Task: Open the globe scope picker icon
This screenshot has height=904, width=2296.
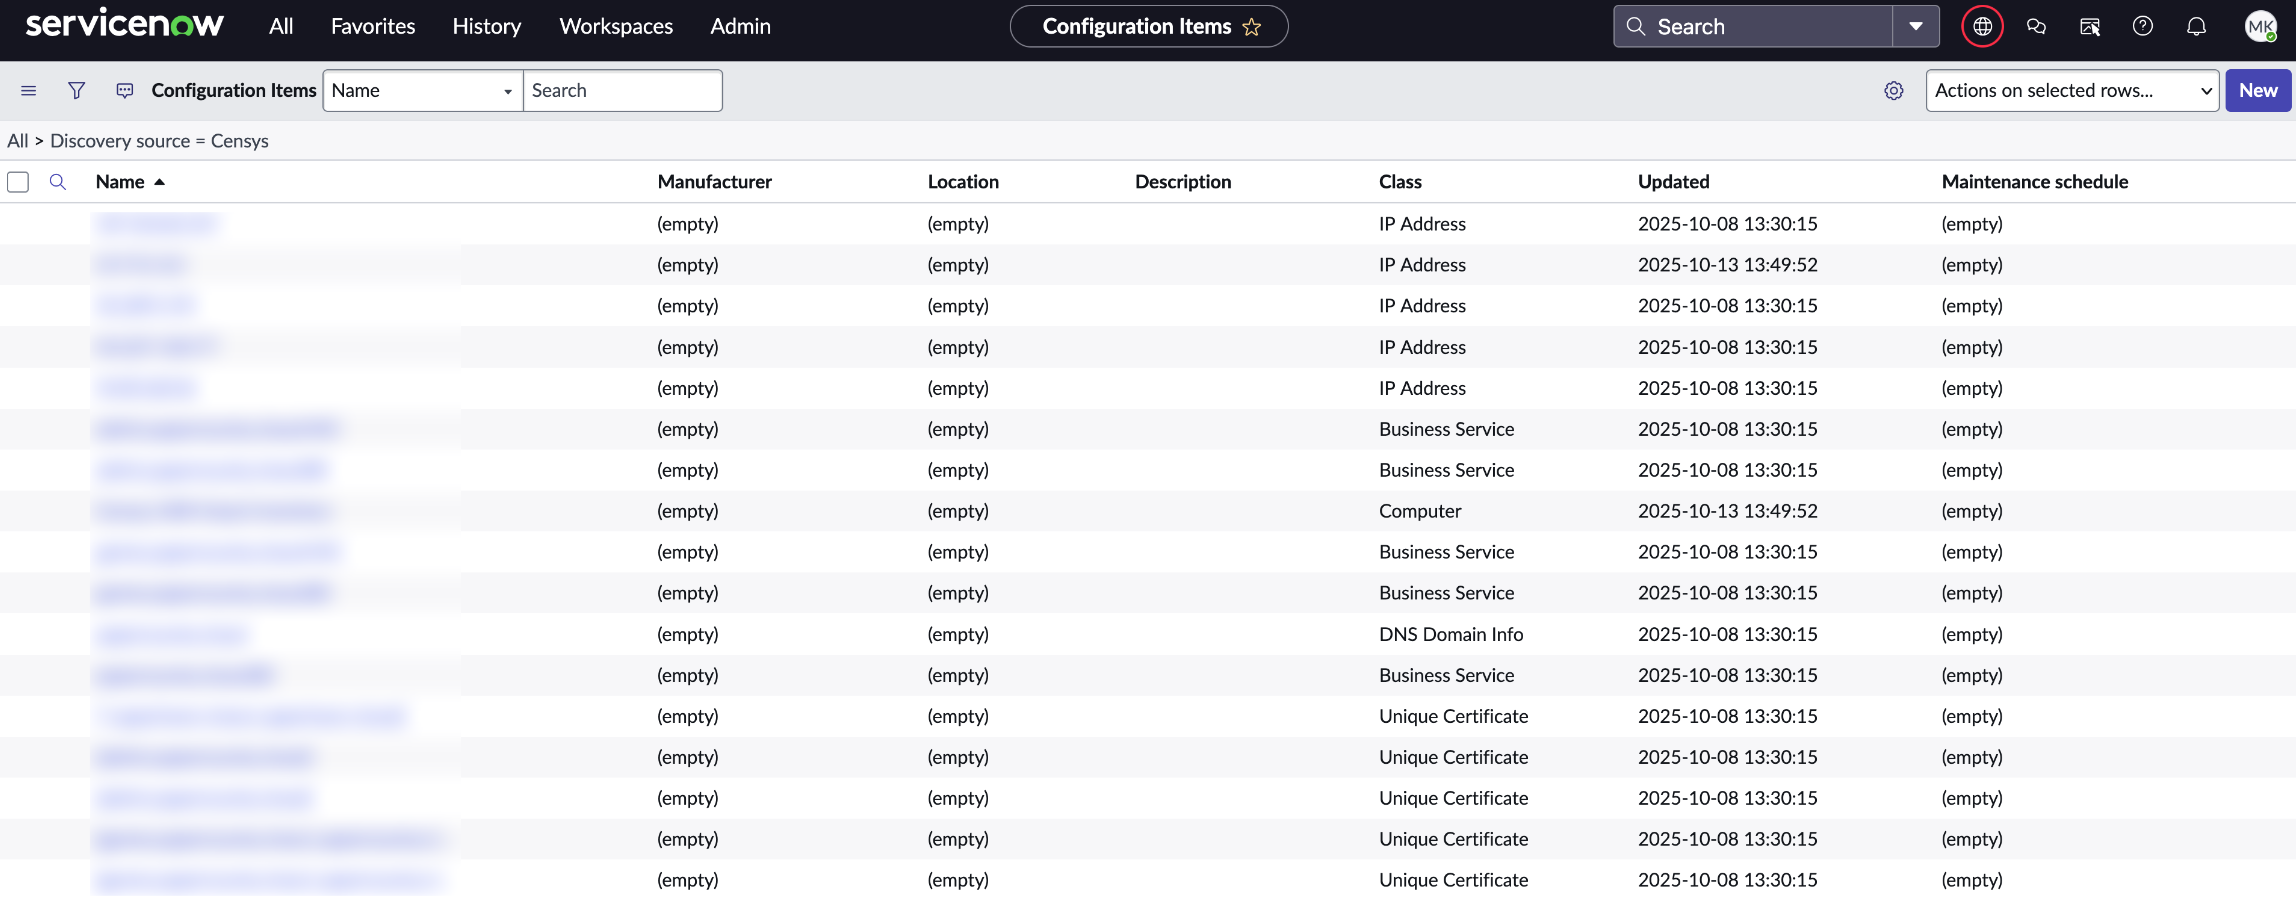Action: pyautogui.click(x=1982, y=27)
